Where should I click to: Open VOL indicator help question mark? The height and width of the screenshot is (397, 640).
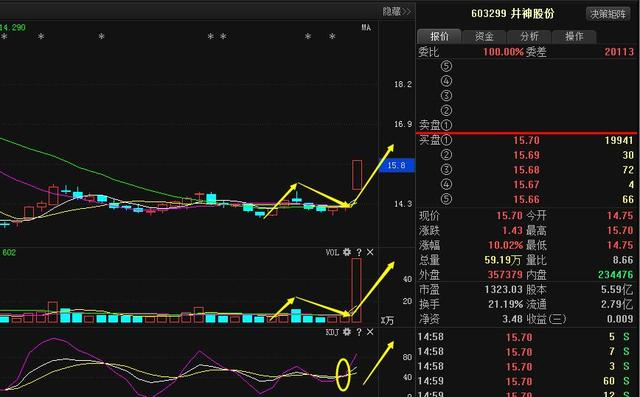[359, 252]
